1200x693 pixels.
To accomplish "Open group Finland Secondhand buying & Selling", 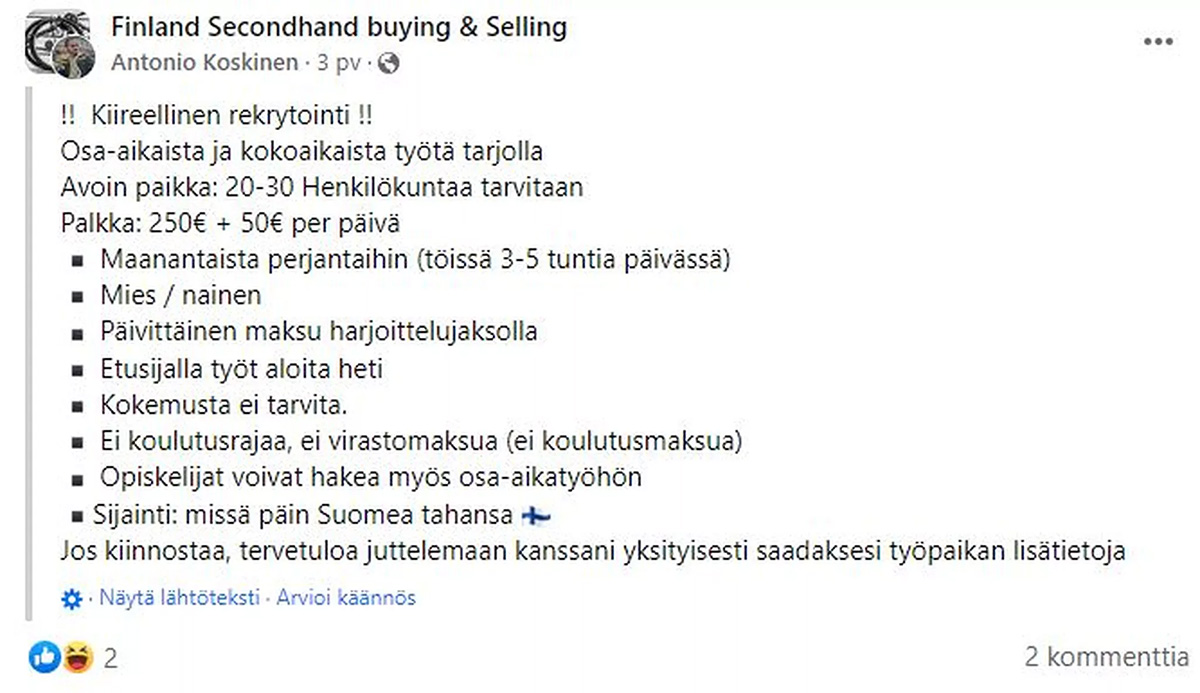I will pos(339,27).
